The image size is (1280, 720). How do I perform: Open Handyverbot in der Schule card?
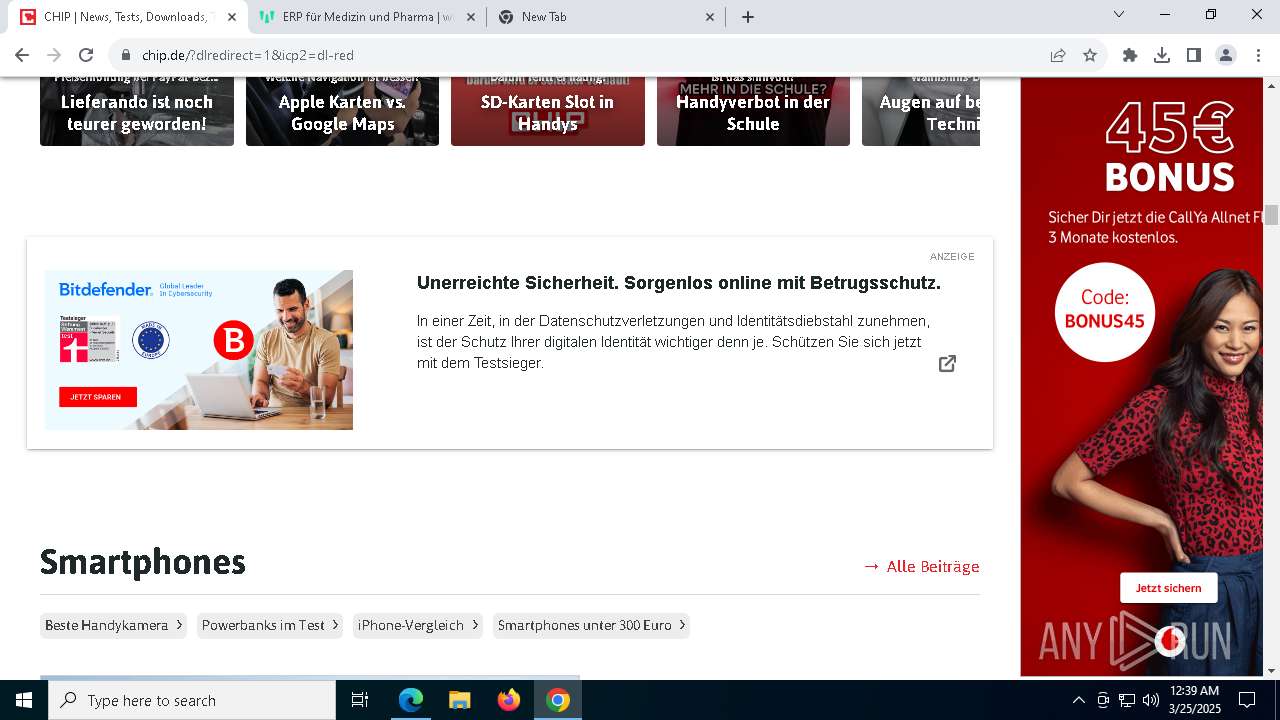coord(753,112)
